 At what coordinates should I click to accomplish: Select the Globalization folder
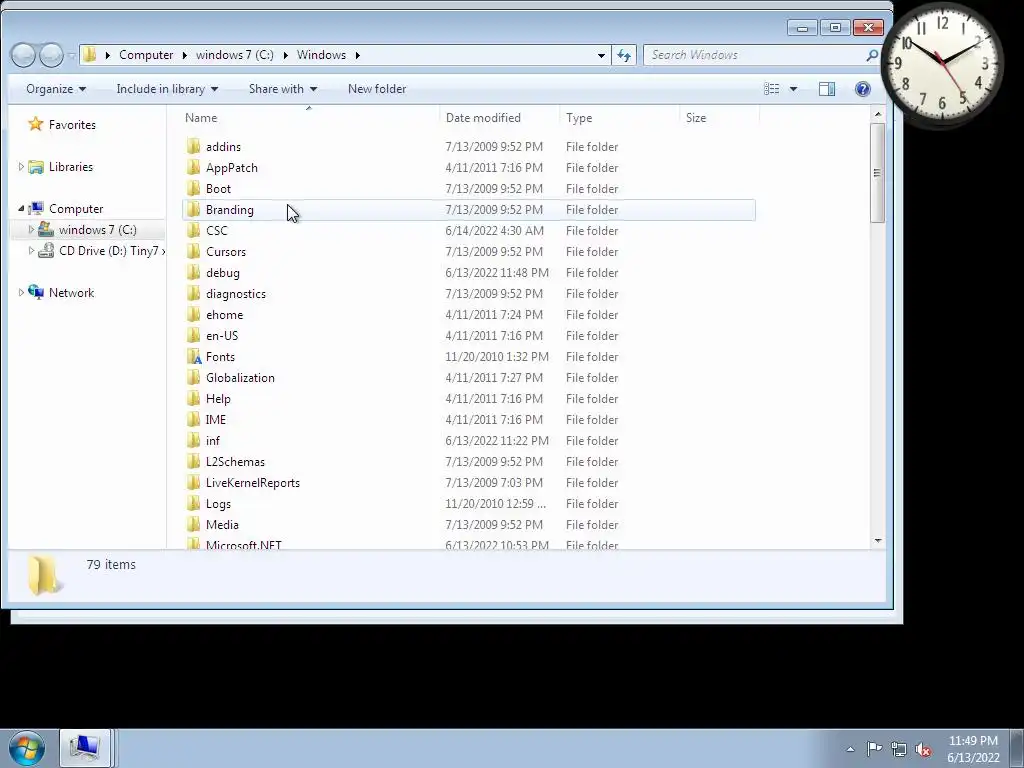(240, 377)
